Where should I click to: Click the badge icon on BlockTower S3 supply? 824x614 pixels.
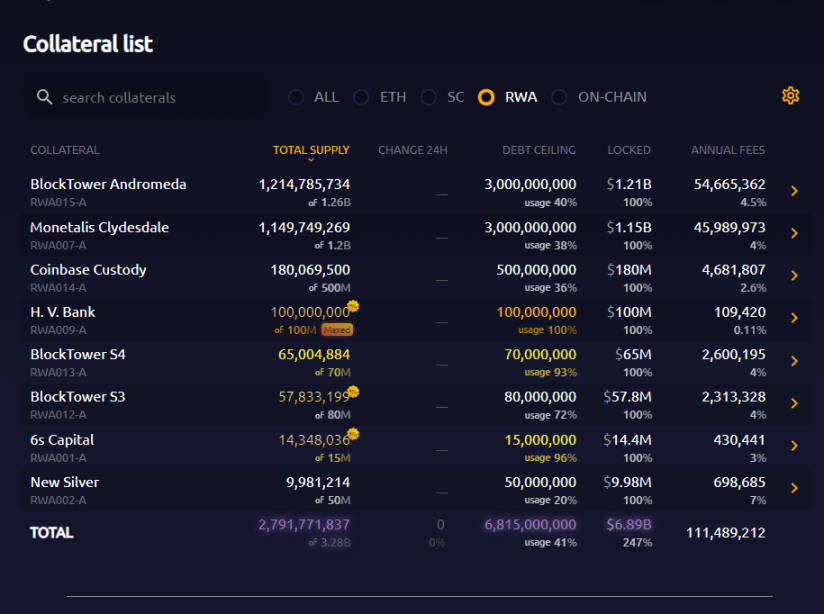(x=353, y=391)
